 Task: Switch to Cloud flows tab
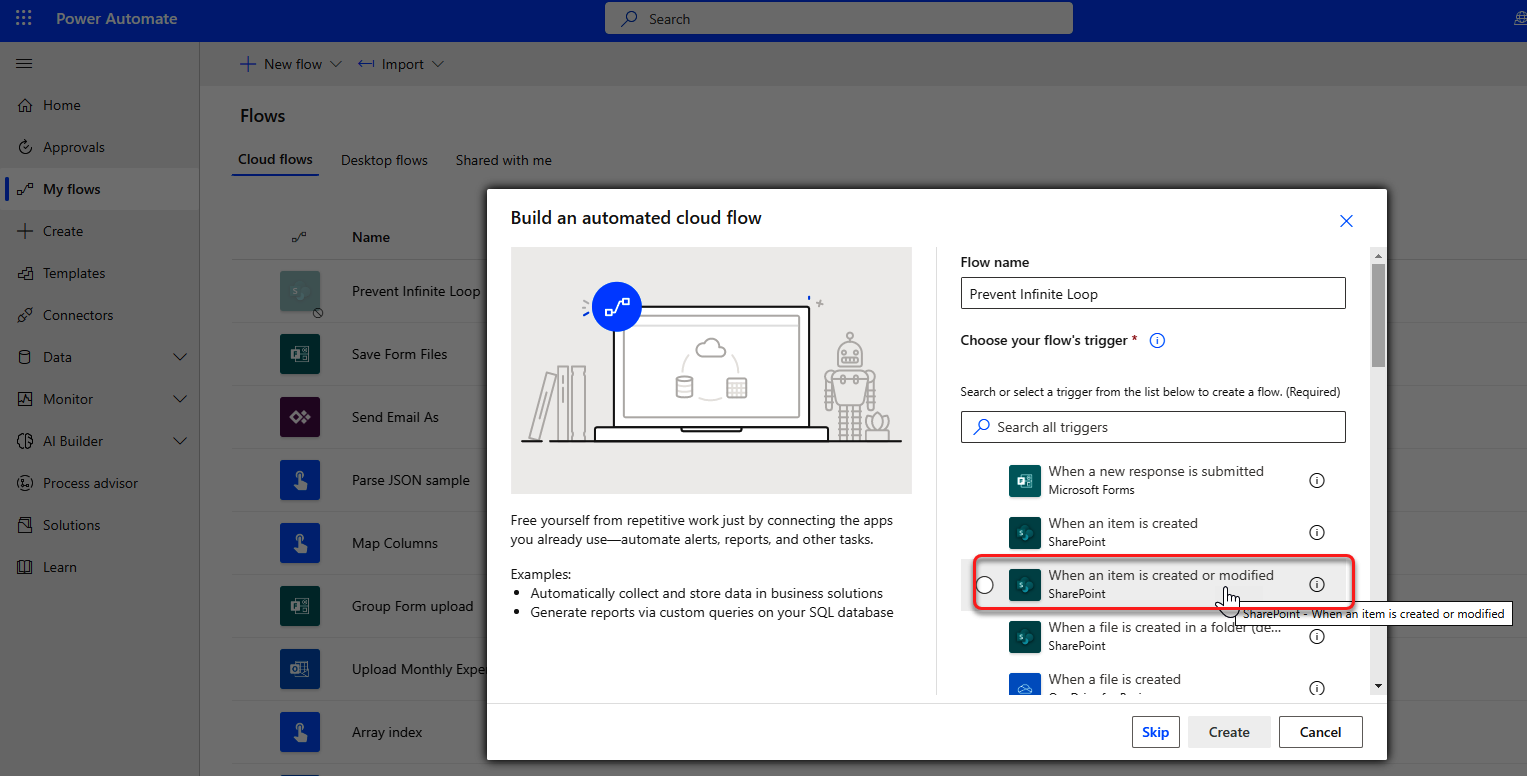pos(275,160)
